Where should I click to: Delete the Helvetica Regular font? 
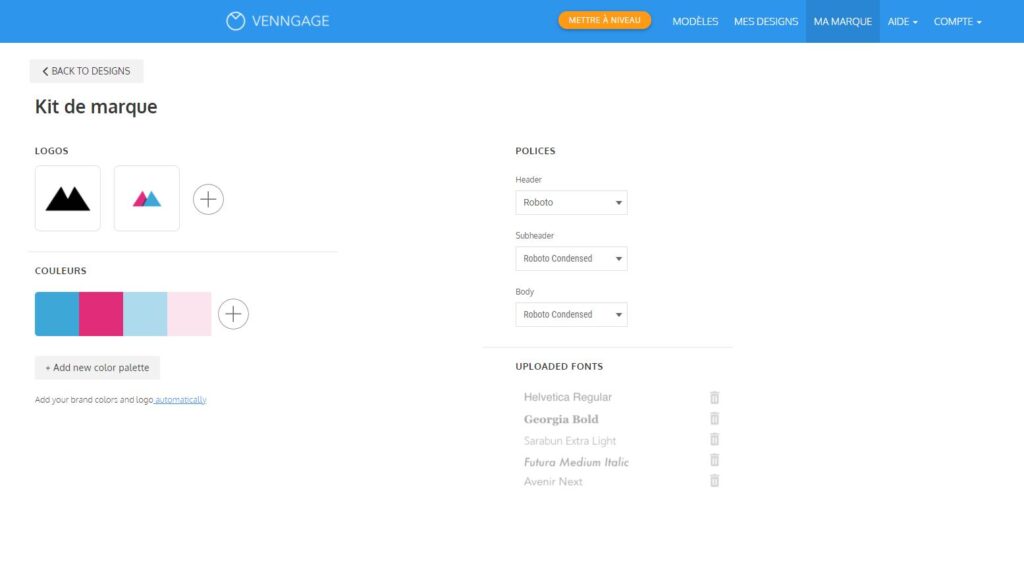coord(714,397)
